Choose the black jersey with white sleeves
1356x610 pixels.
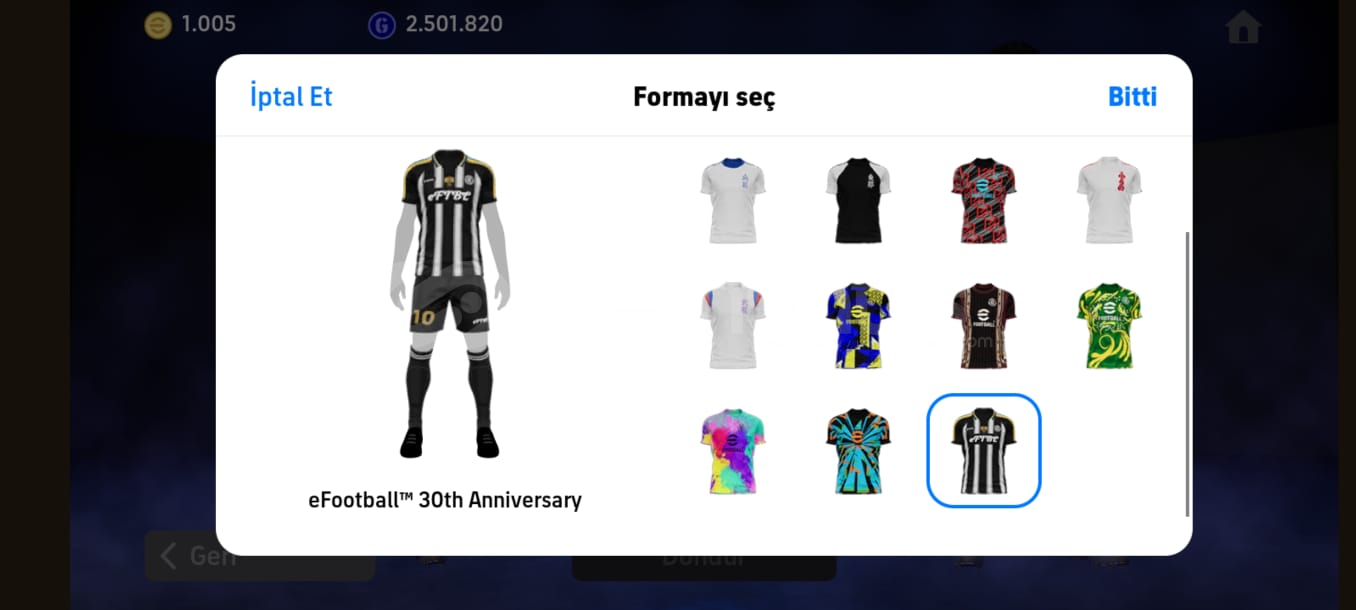(858, 200)
